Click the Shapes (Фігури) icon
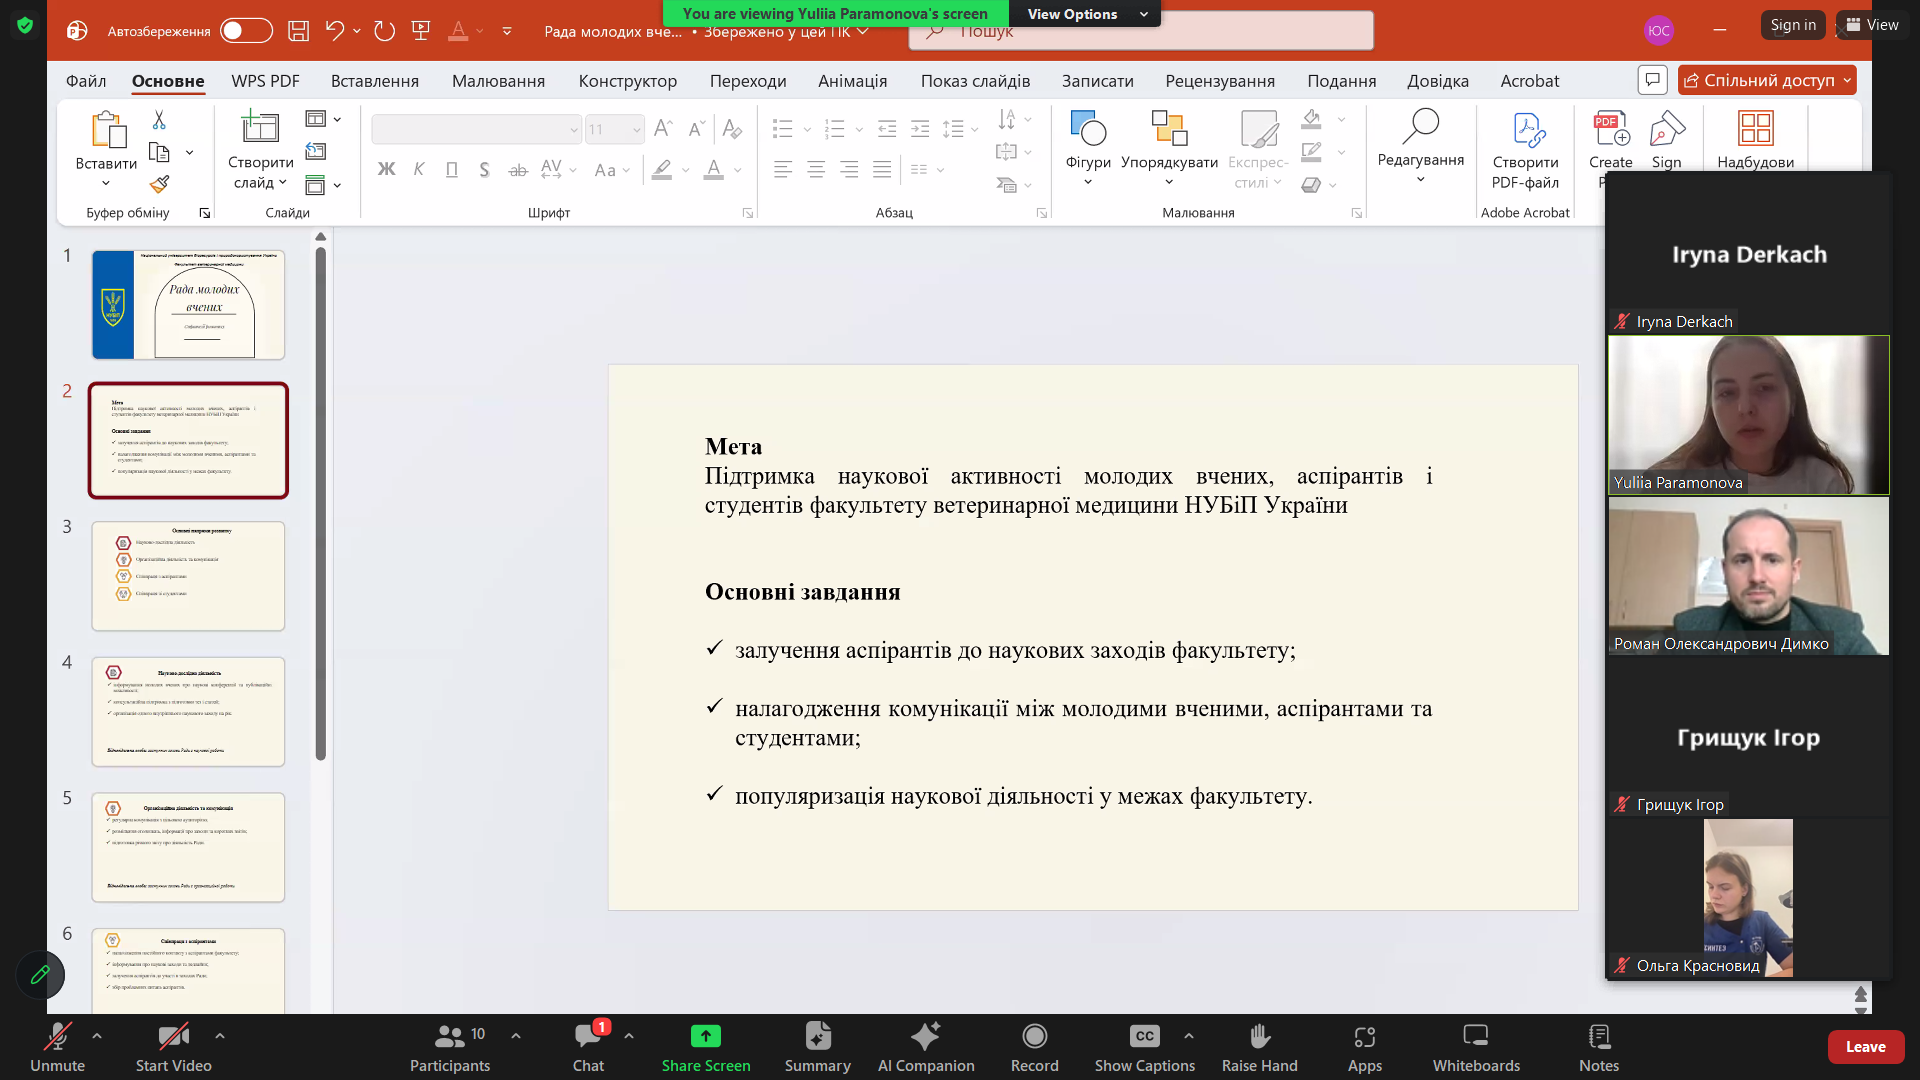The height and width of the screenshot is (1080, 1920). [x=1088, y=130]
